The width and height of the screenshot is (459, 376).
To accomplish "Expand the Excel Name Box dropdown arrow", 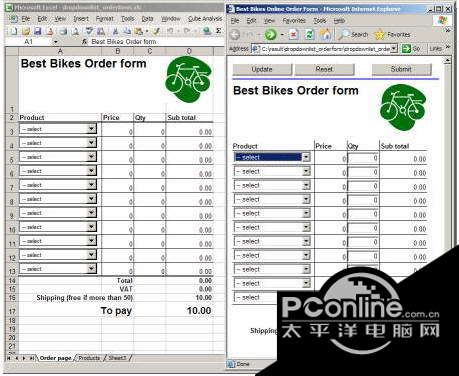I will [55, 42].
